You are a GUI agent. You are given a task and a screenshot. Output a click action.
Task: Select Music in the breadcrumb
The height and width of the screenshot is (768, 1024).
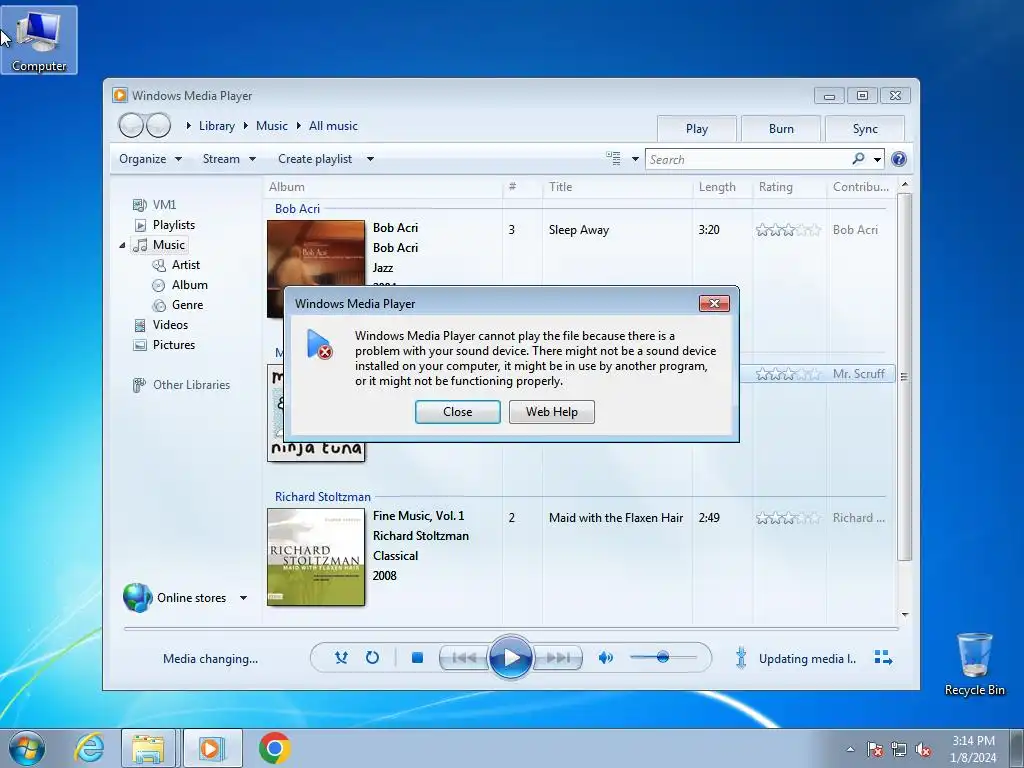272,126
